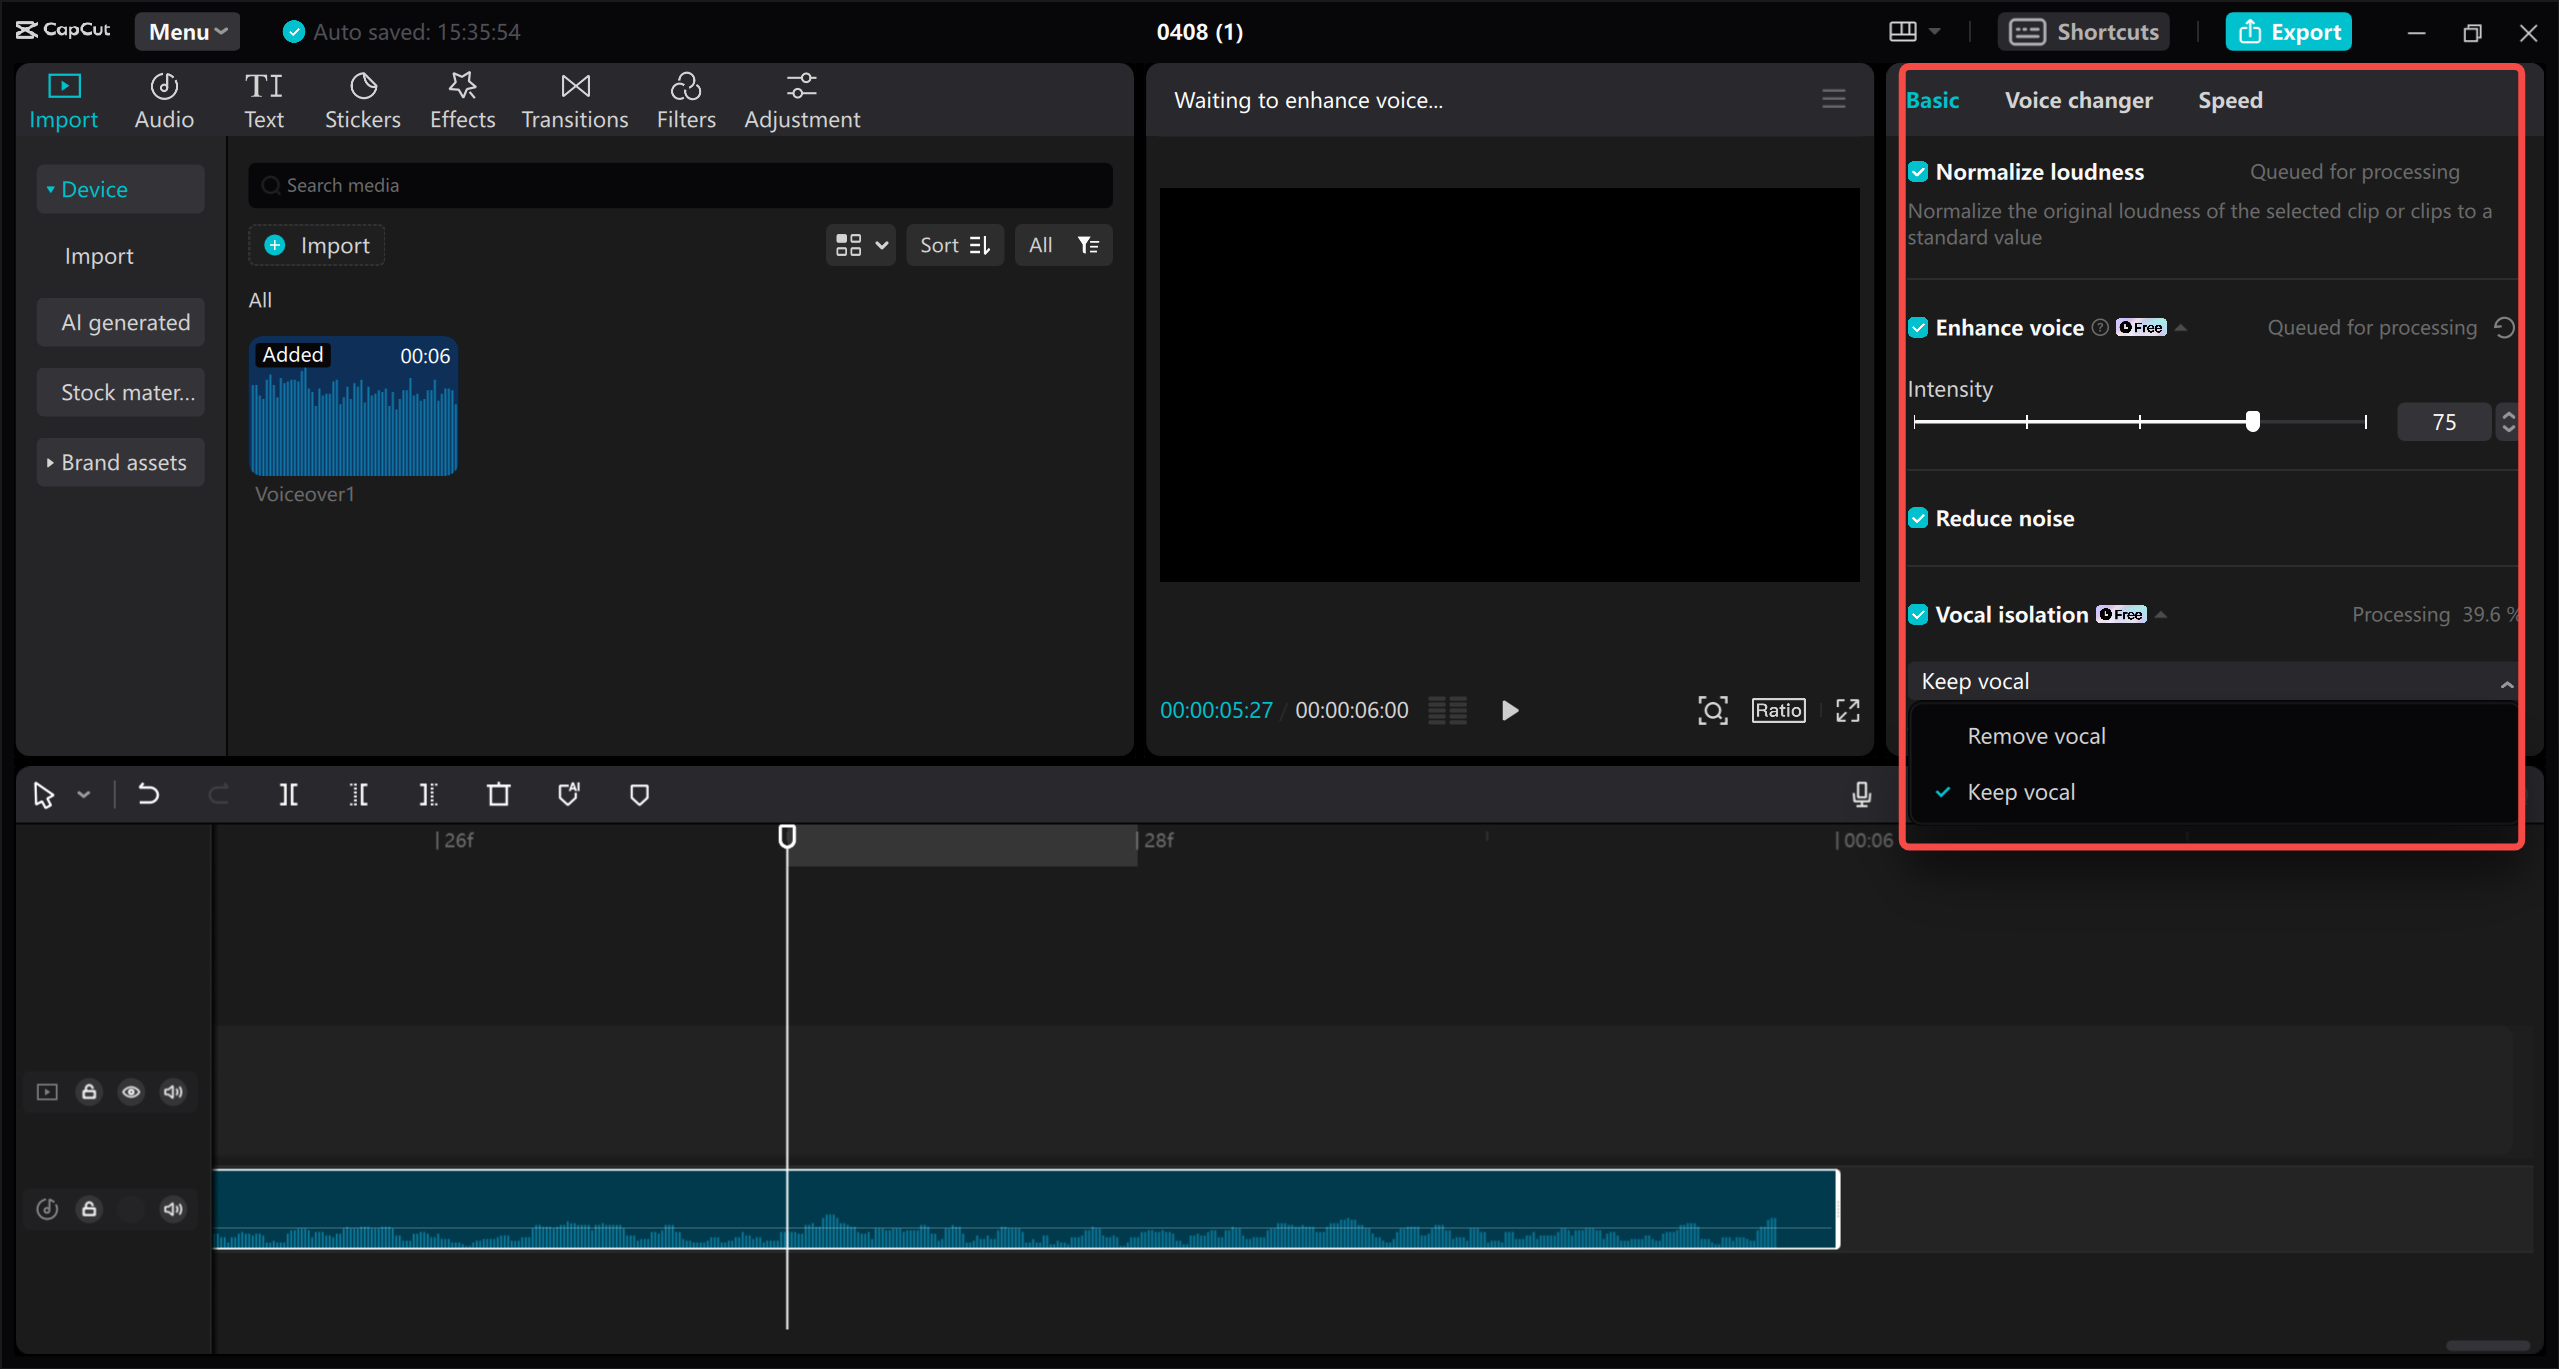Open the Menu dropdown
This screenshot has width=2559, height=1369.
(x=186, y=31)
